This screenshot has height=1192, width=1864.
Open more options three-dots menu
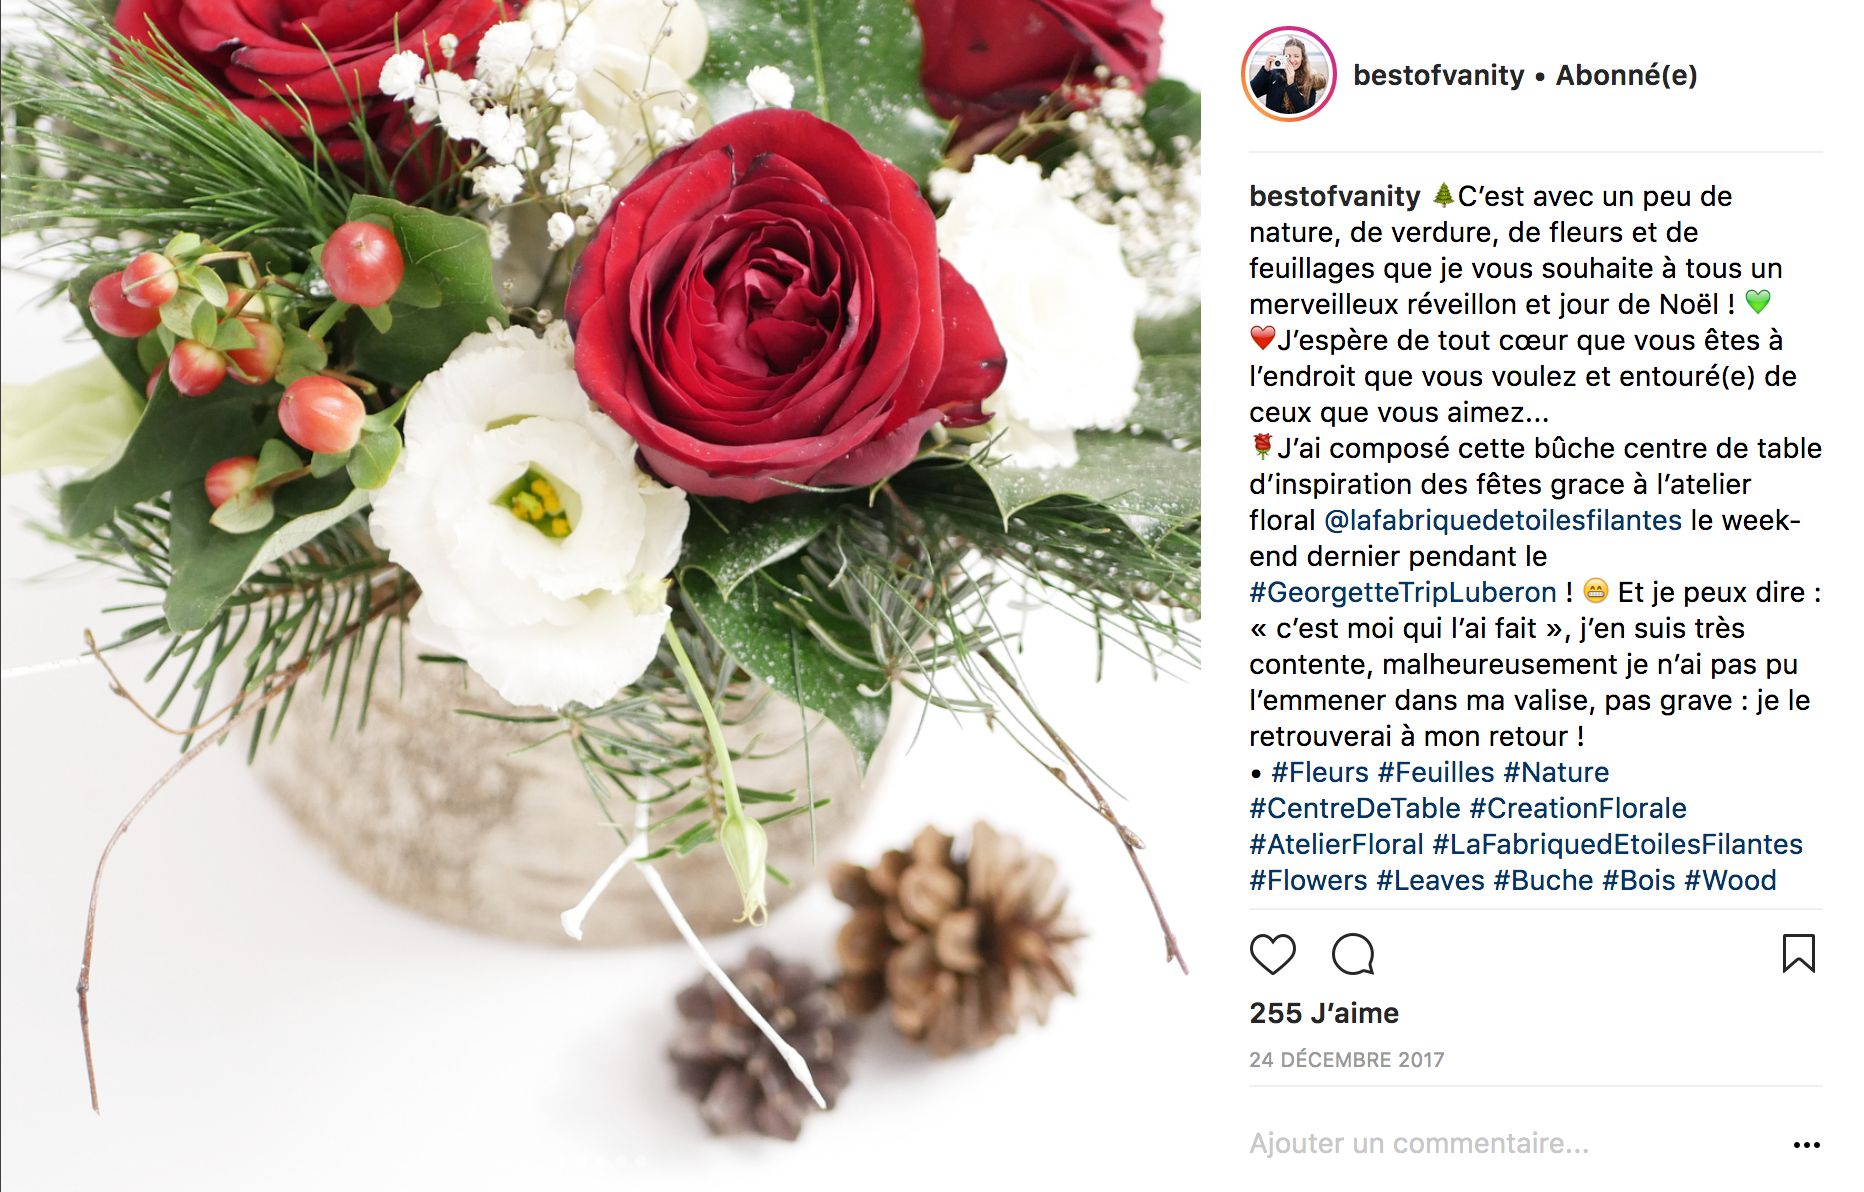pyautogui.click(x=1806, y=1145)
